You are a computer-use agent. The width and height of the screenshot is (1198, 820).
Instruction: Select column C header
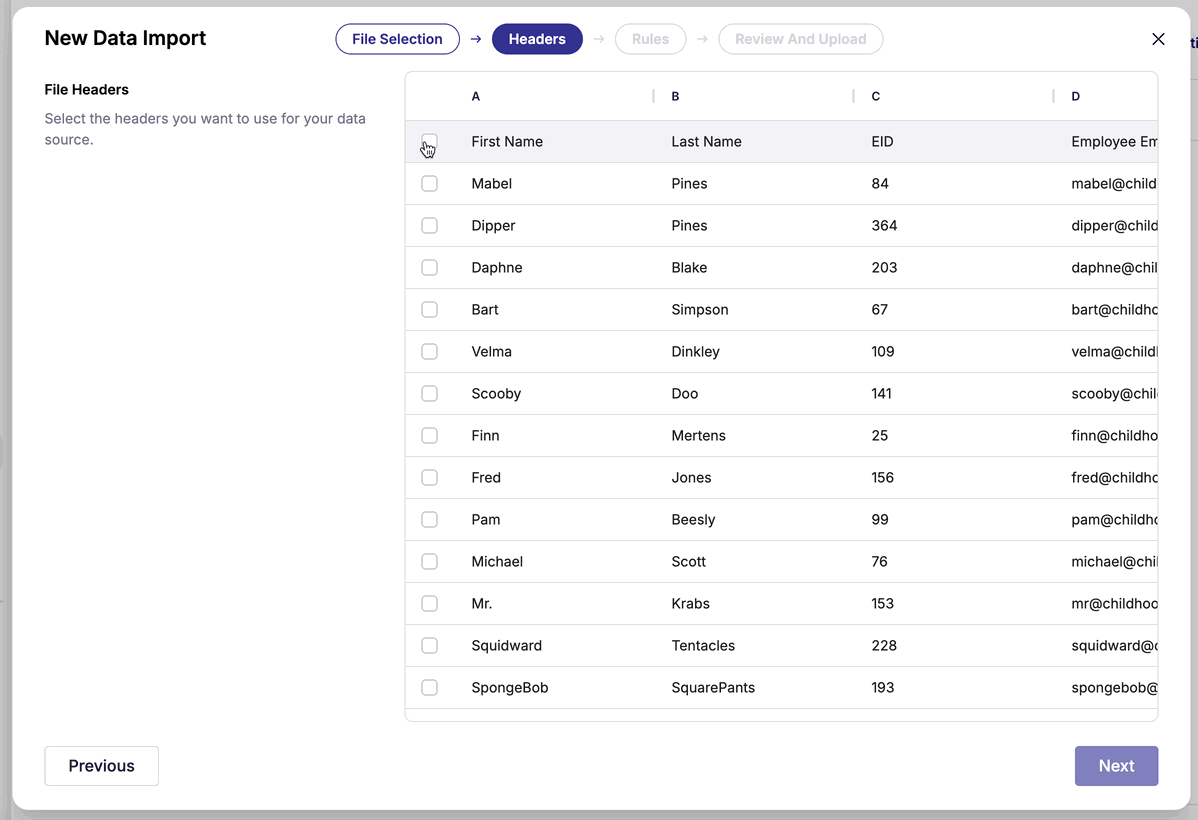[876, 96]
